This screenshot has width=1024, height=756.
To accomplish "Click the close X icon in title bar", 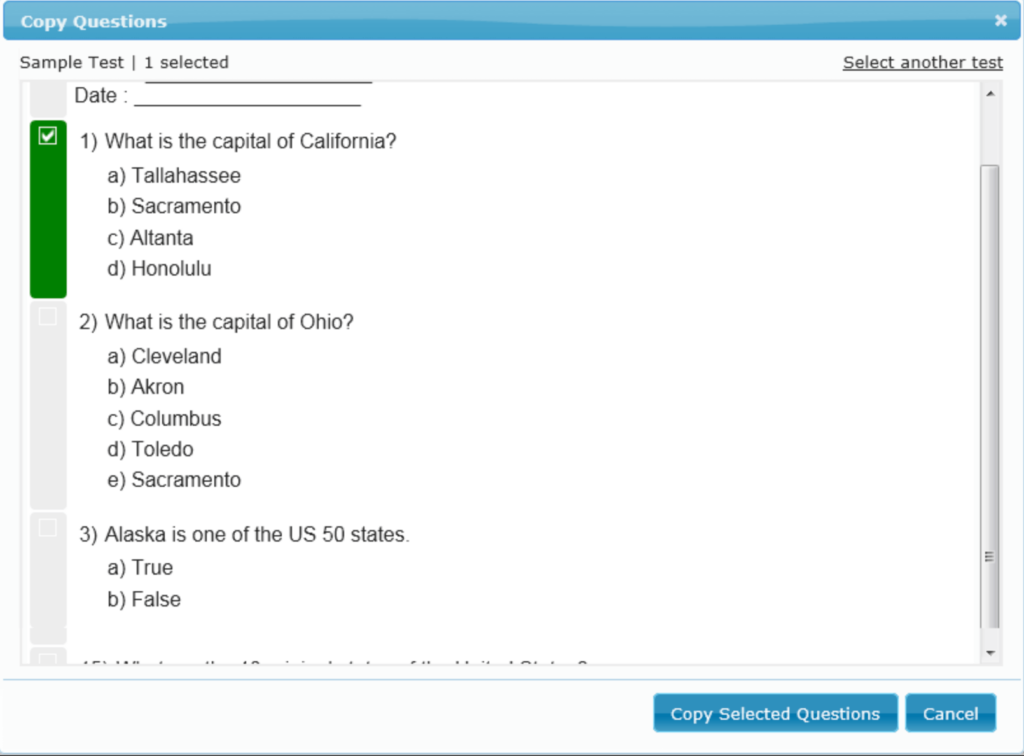I will tap(999, 20).
